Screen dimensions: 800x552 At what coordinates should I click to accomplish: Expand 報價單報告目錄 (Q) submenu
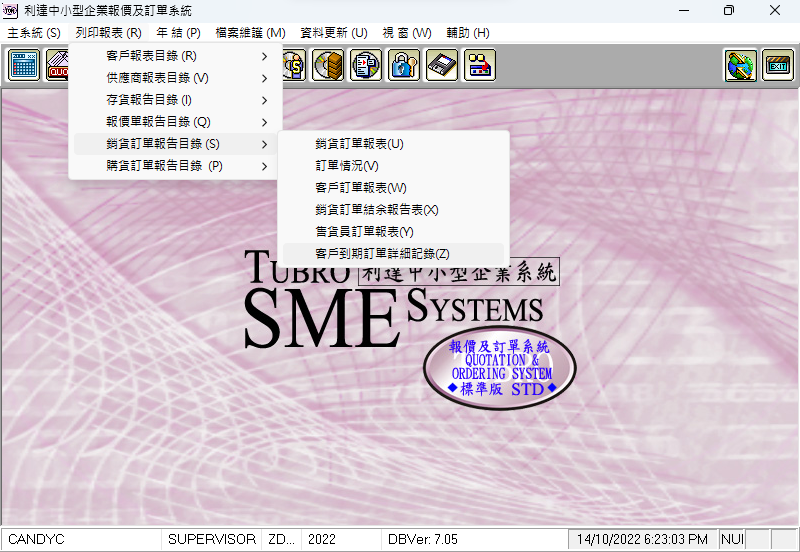click(x=176, y=122)
